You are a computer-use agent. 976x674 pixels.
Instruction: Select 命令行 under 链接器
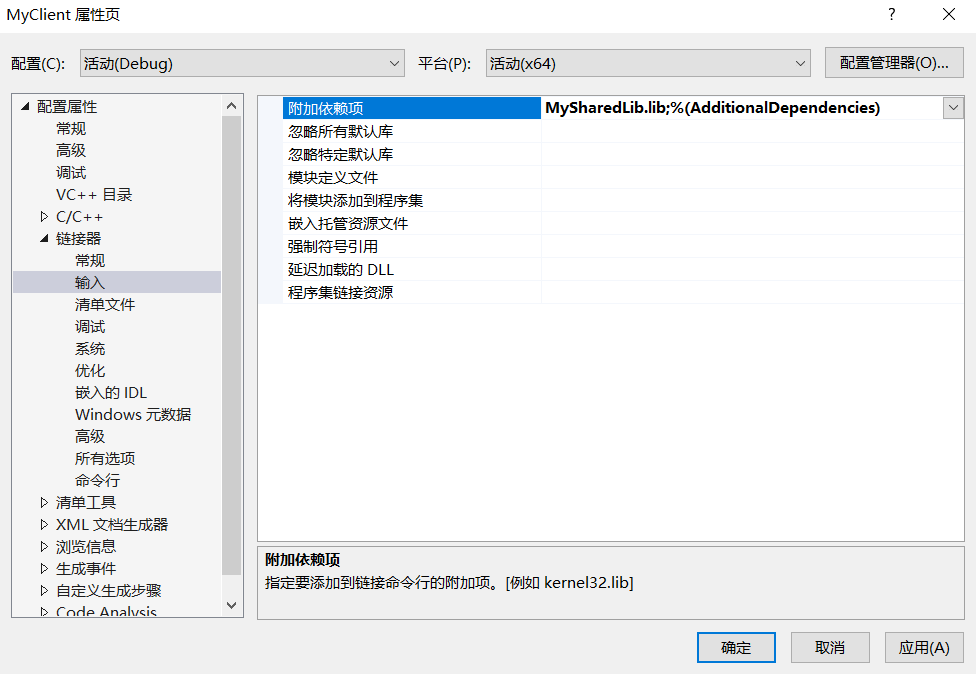point(97,480)
